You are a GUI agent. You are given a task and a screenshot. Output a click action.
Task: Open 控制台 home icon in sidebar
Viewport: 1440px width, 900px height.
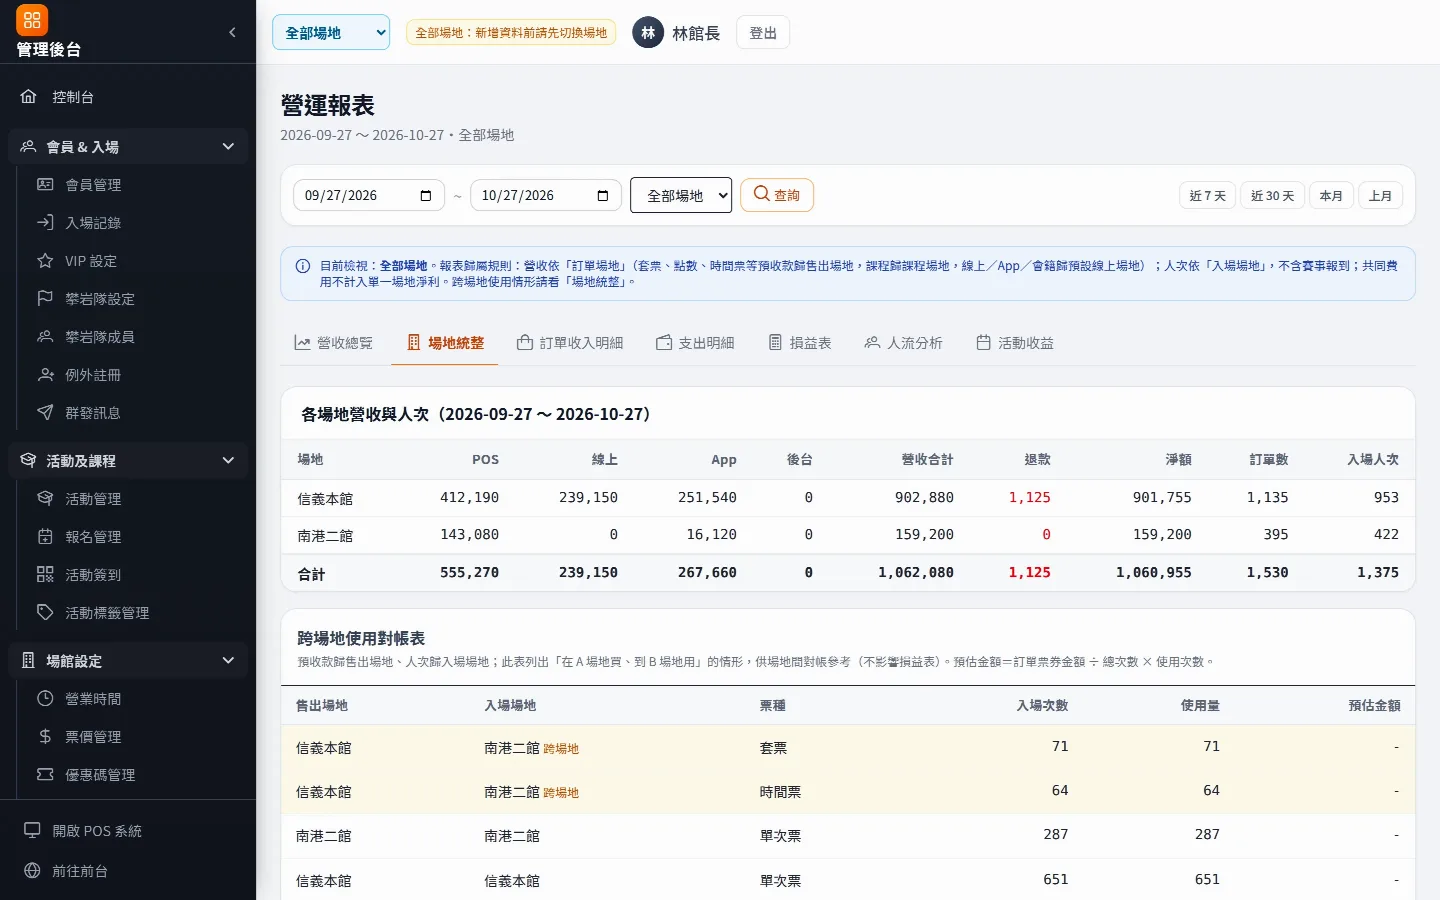coord(29,97)
